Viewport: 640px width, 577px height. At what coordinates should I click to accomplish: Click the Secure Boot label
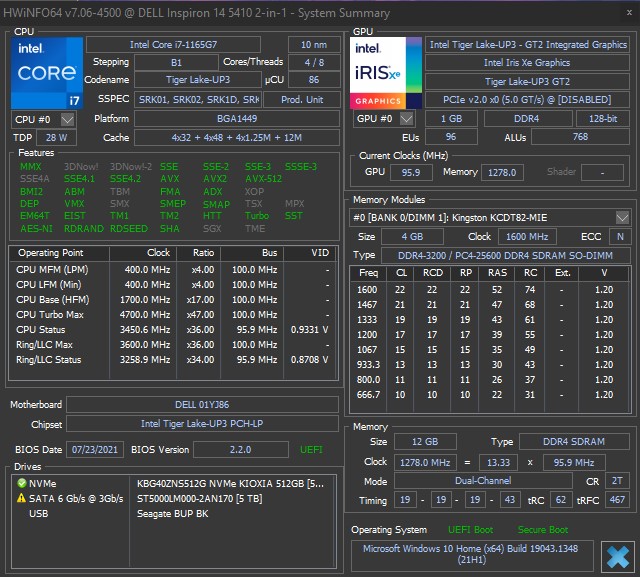point(542,529)
